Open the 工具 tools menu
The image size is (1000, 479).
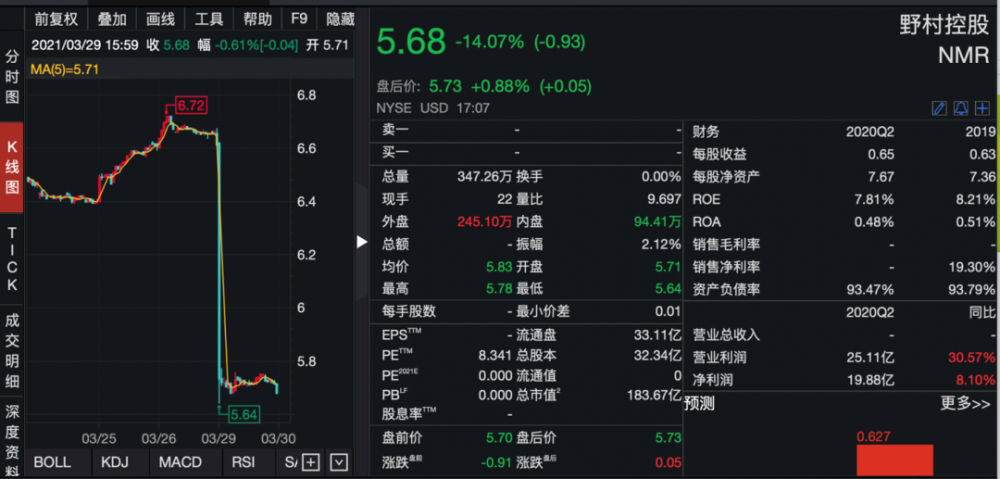point(209,19)
